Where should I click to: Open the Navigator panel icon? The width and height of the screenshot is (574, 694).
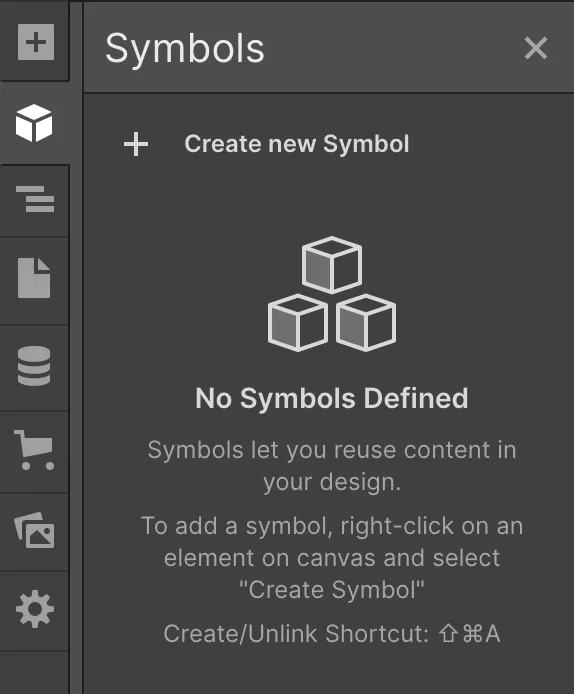pyautogui.click(x=35, y=199)
